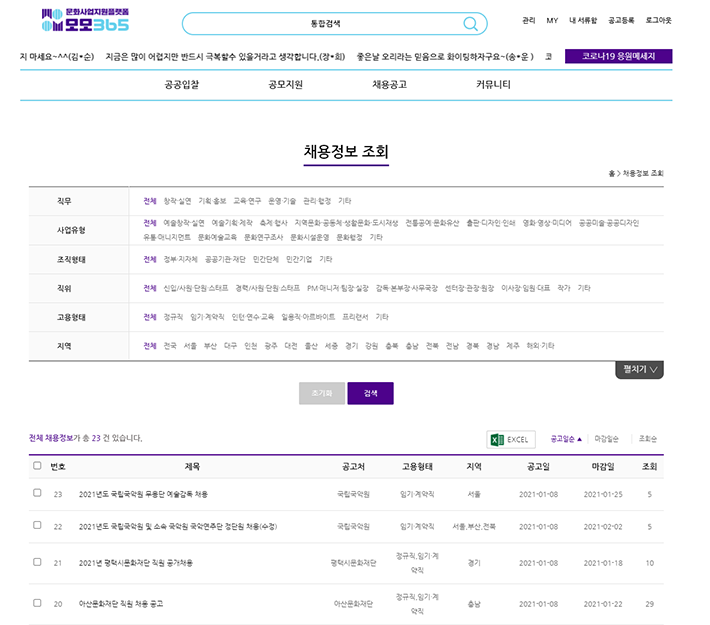Expand filters with 펼치기 button
The image size is (710, 625).
[639, 369]
